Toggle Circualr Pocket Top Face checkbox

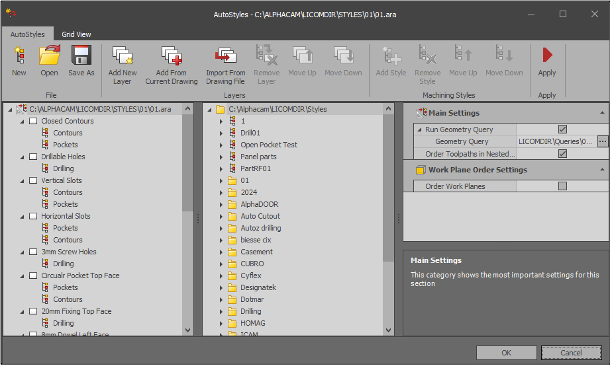(x=33, y=276)
